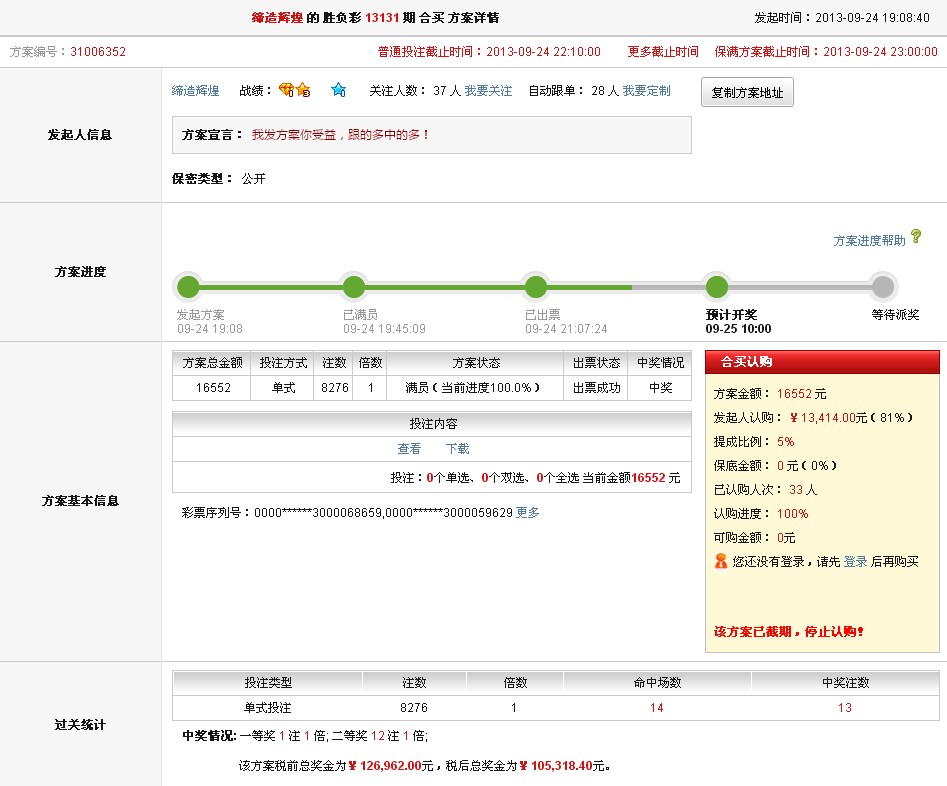This screenshot has height=786, width=947.
Task: Click the gray 等待派奖 progress node
Action: (x=882, y=288)
